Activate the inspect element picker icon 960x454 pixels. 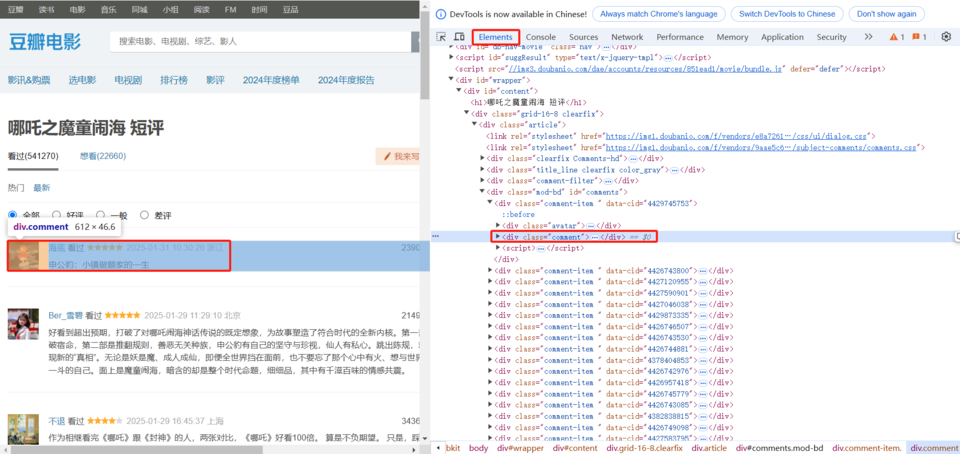(440, 37)
